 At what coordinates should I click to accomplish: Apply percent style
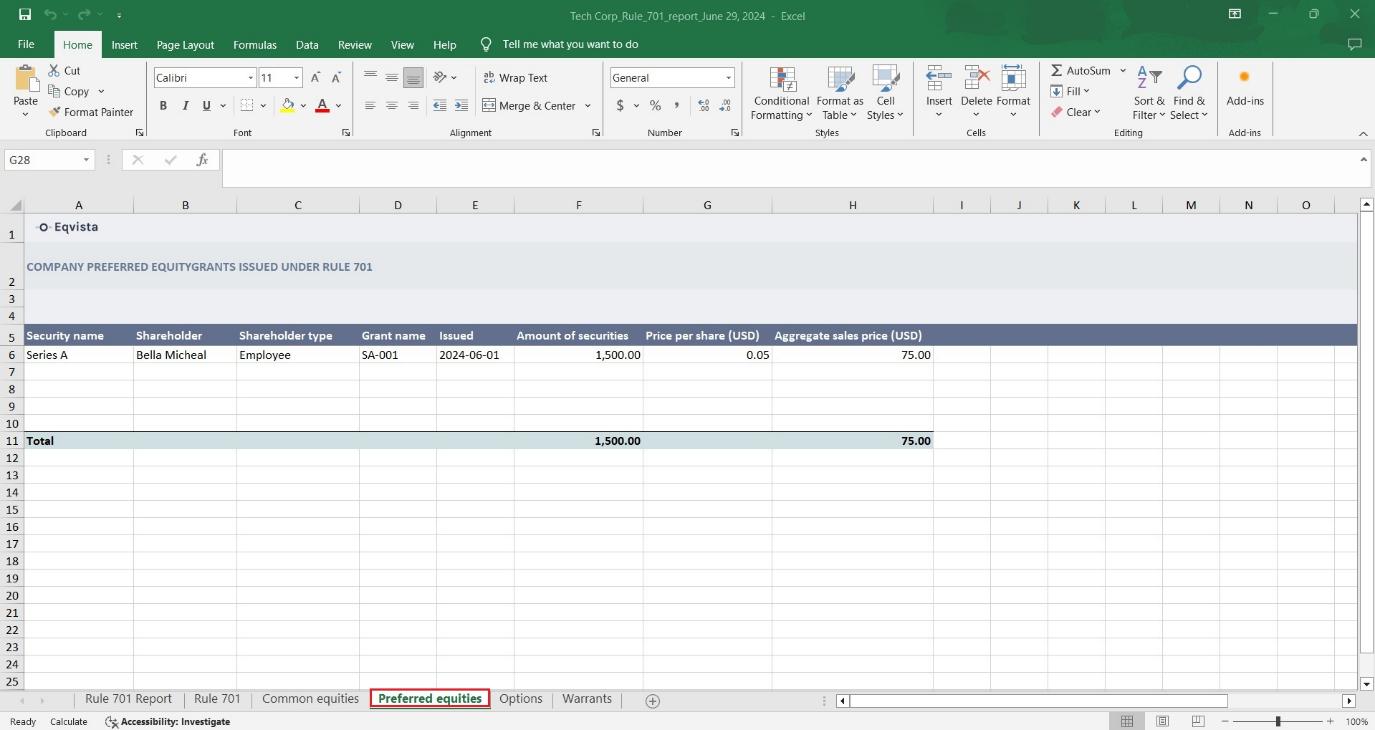655,105
